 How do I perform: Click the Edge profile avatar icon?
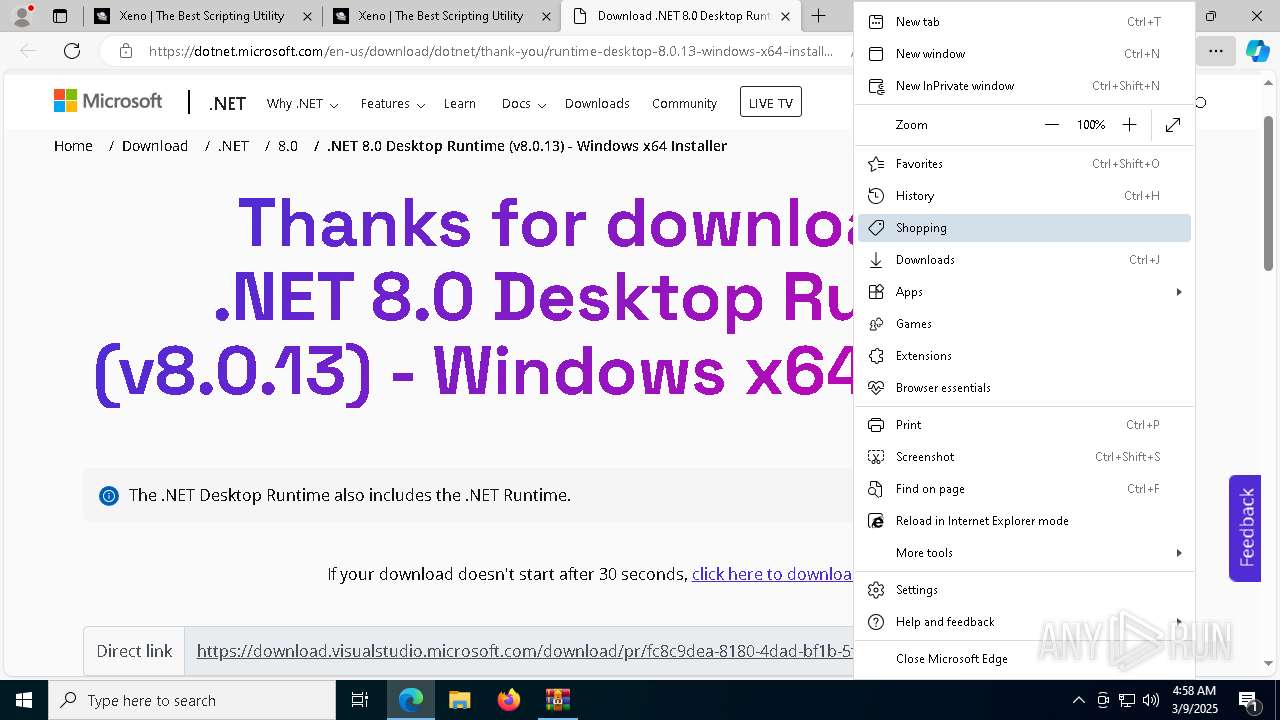22,16
